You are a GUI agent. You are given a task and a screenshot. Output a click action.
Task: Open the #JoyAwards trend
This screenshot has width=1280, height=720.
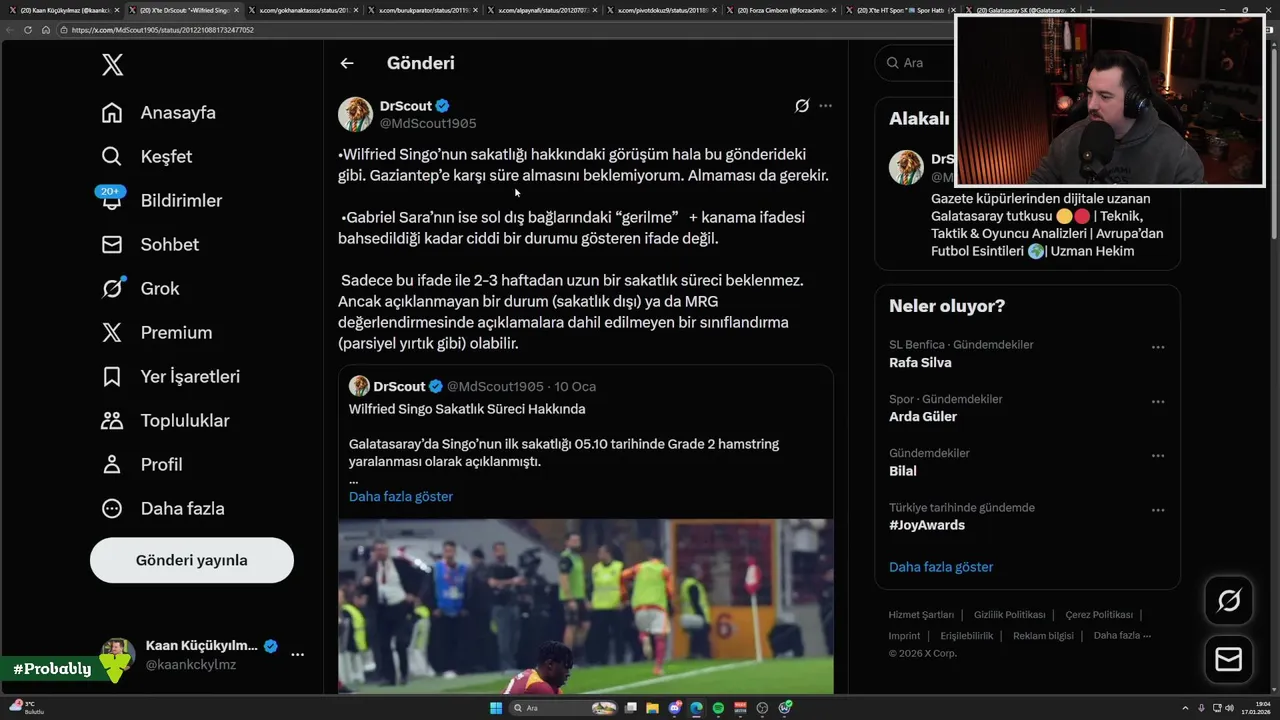[927, 525]
